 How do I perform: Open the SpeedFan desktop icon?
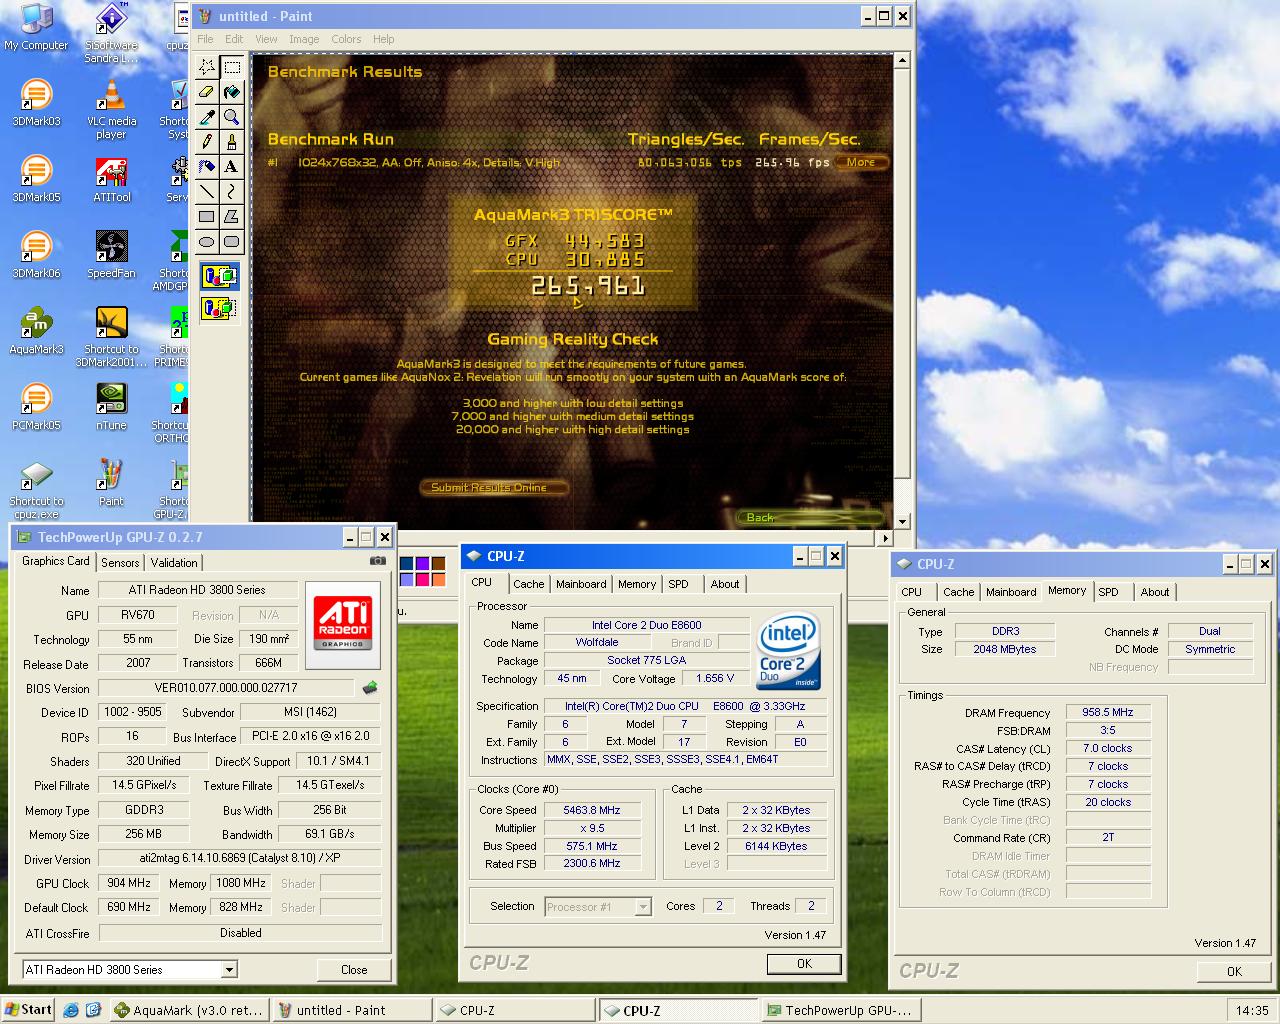click(x=111, y=255)
